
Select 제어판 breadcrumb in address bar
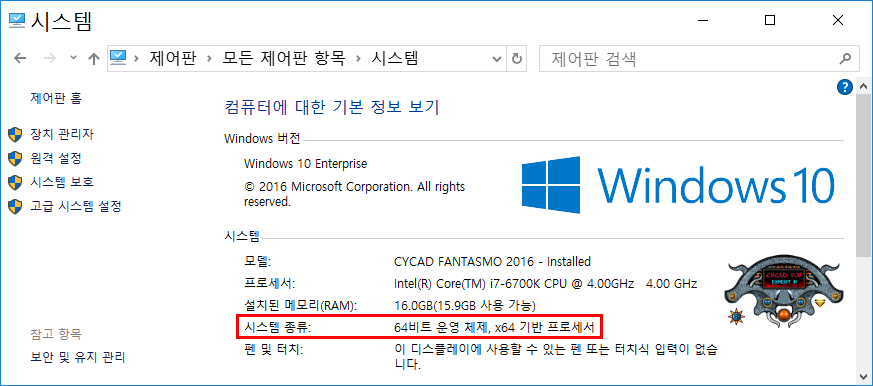point(173,58)
